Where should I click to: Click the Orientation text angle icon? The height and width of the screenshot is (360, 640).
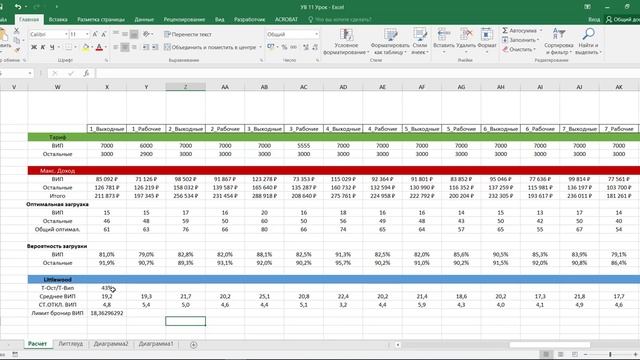pos(146,34)
